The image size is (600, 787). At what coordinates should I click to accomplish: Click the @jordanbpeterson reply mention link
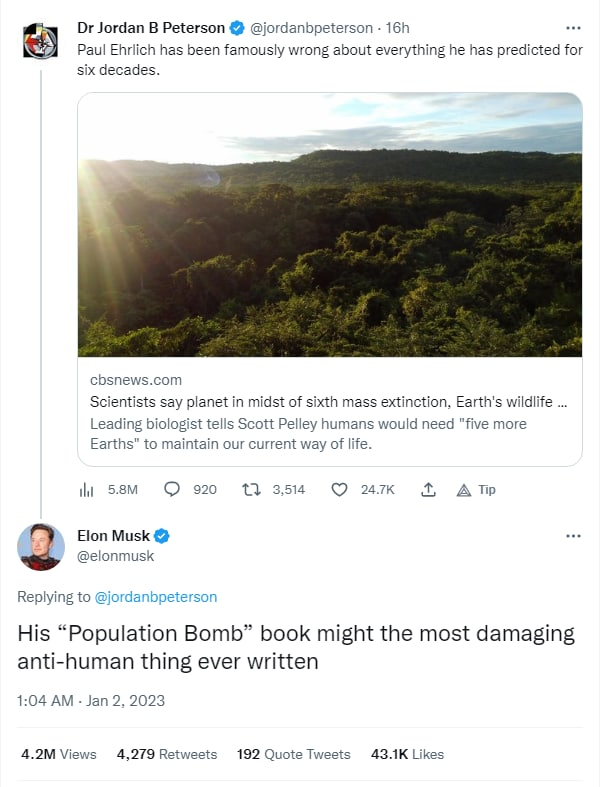point(156,597)
